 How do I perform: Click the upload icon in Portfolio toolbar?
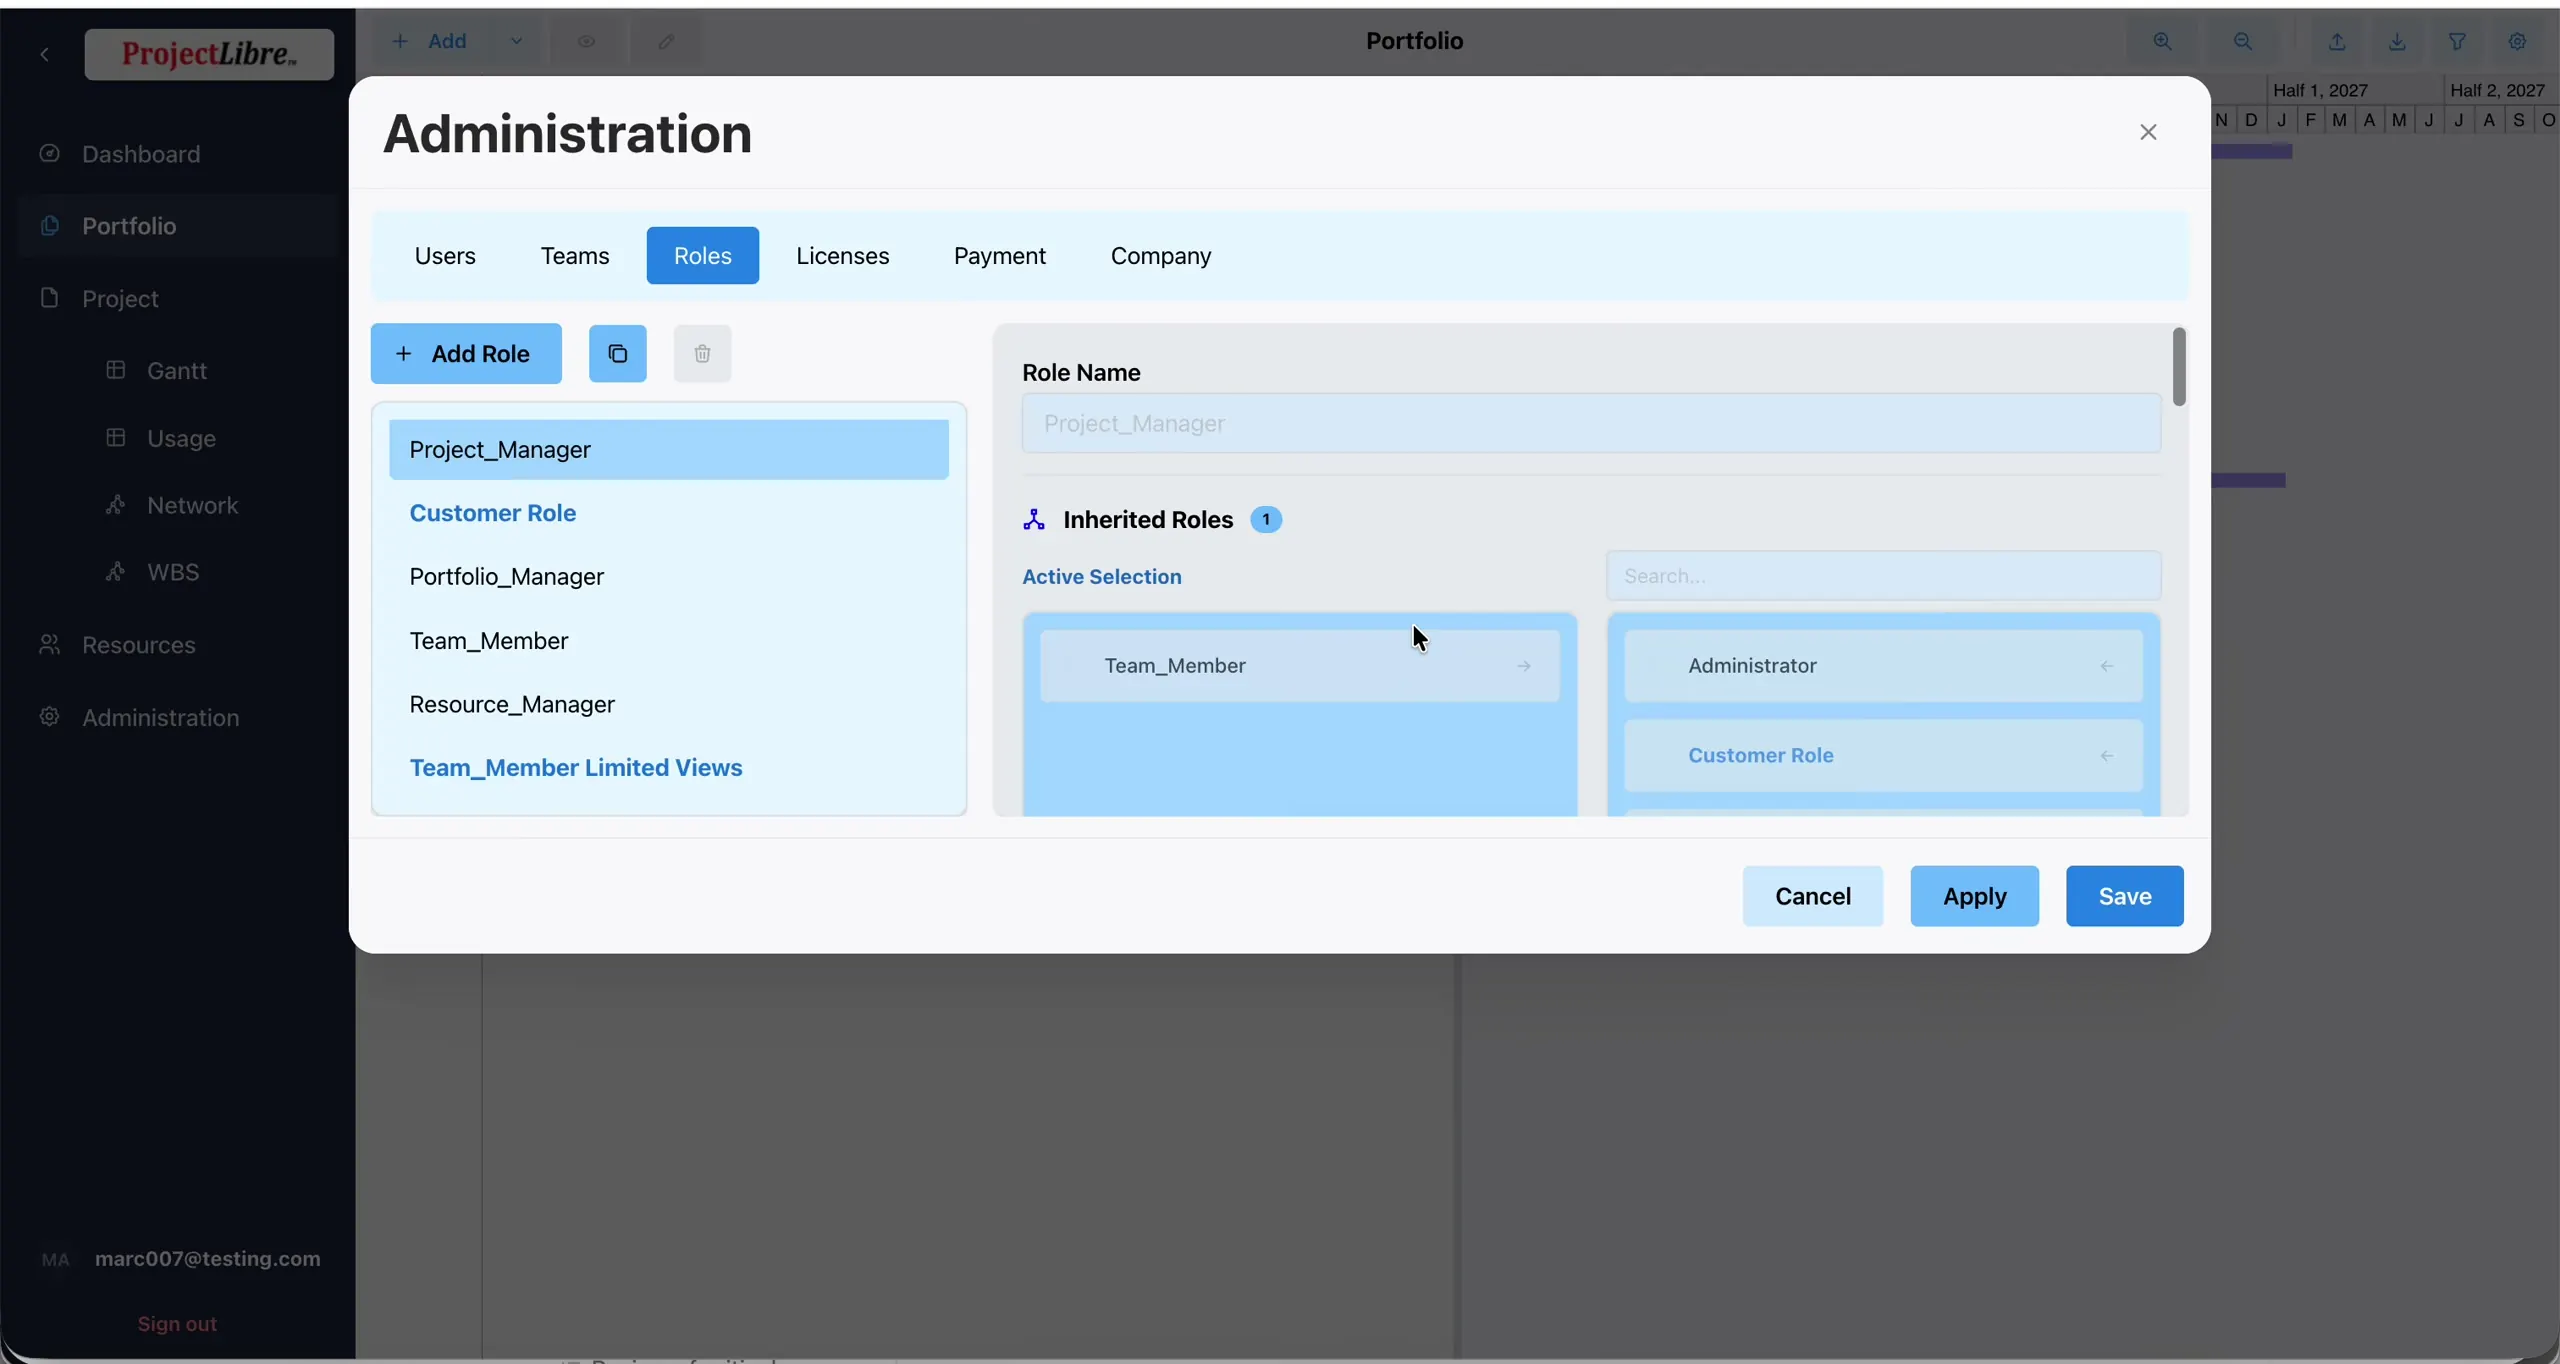pyautogui.click(x=2337, y=41)
